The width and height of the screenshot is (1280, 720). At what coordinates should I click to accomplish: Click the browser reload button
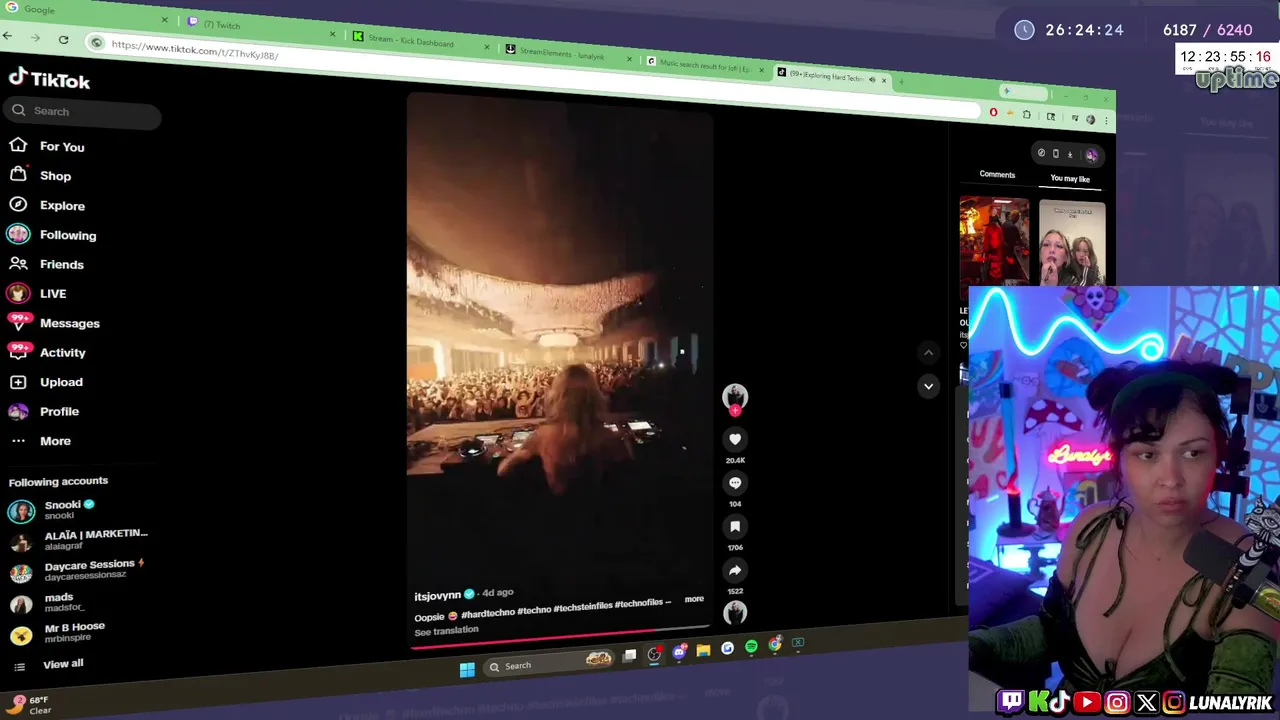point(63,39)
